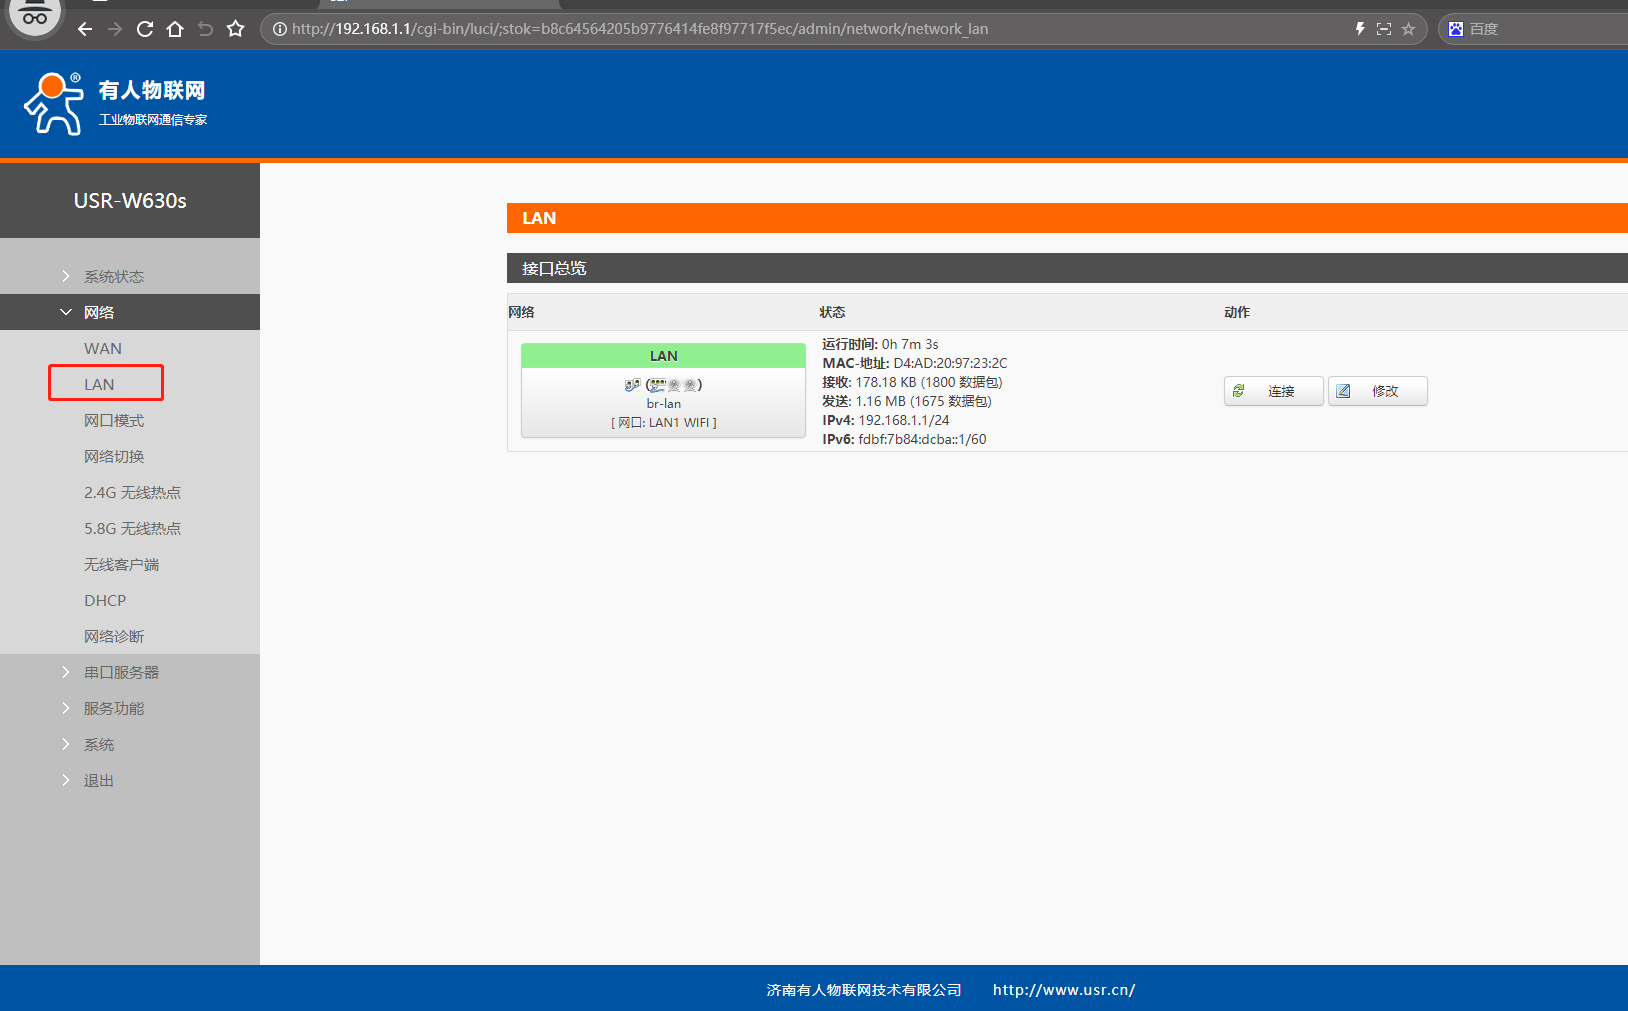Screen dimensions: 1628x1011
Task: Click the USR IoT logo in the header
Action: 115,103
